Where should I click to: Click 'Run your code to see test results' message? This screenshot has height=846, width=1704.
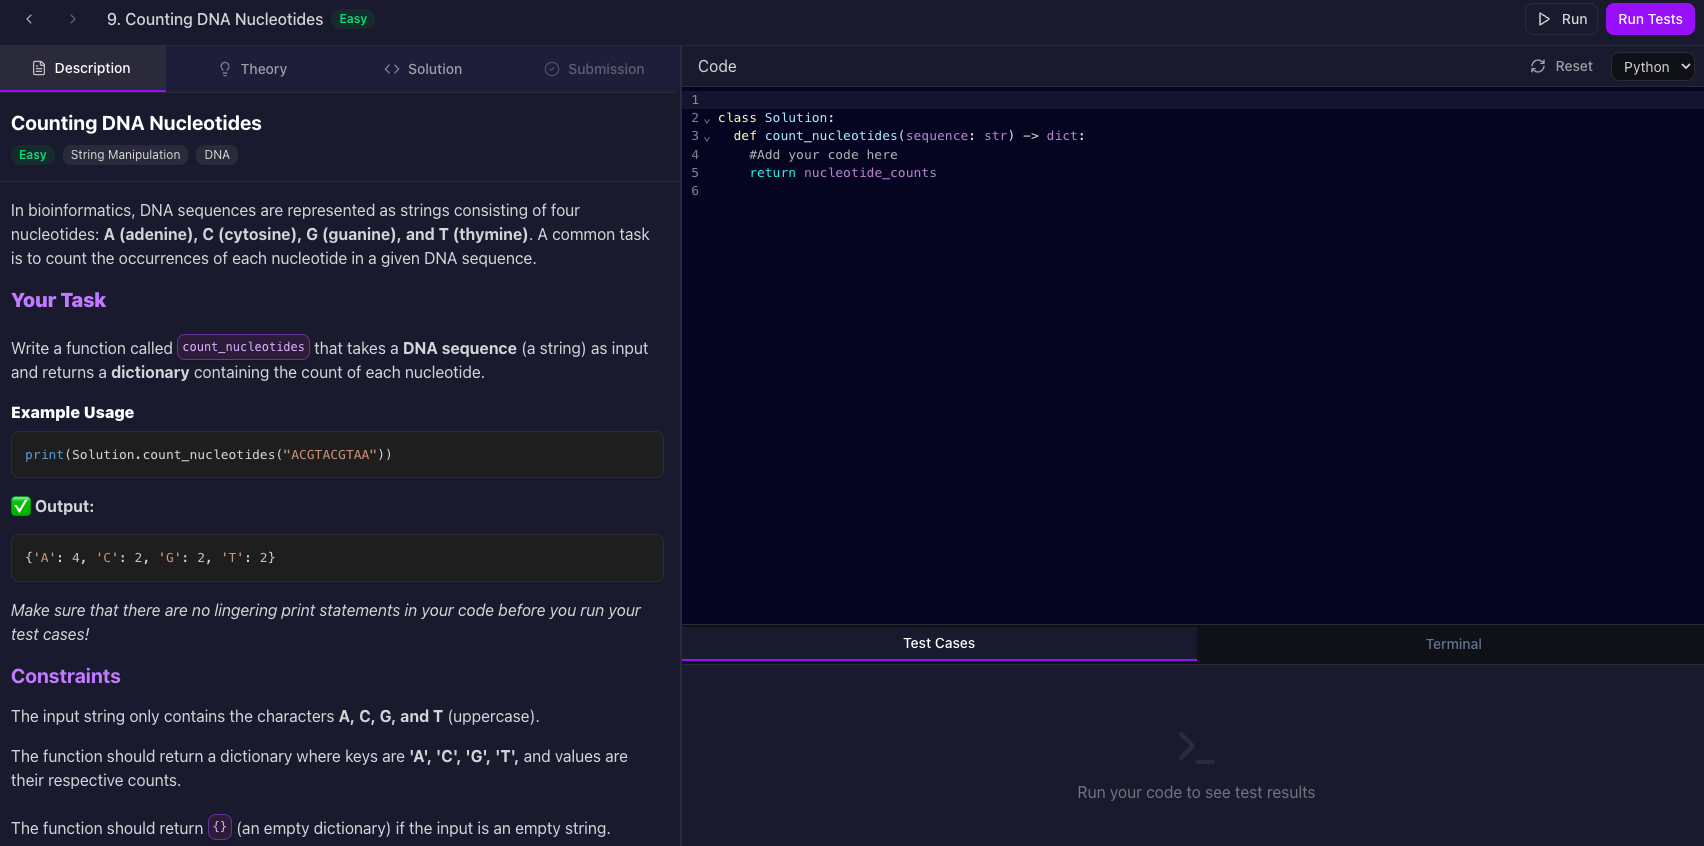click(1196, 792)
